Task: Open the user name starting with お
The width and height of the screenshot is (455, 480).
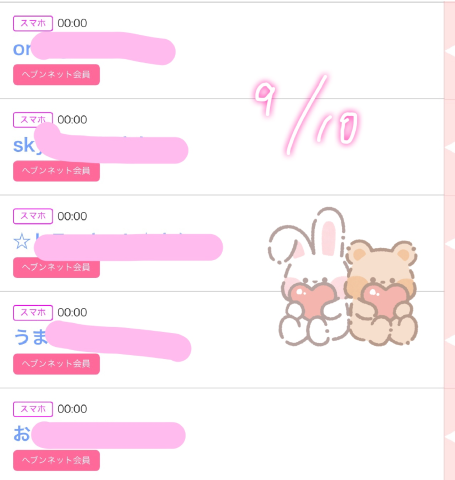Action: click(x=99, y=434)
